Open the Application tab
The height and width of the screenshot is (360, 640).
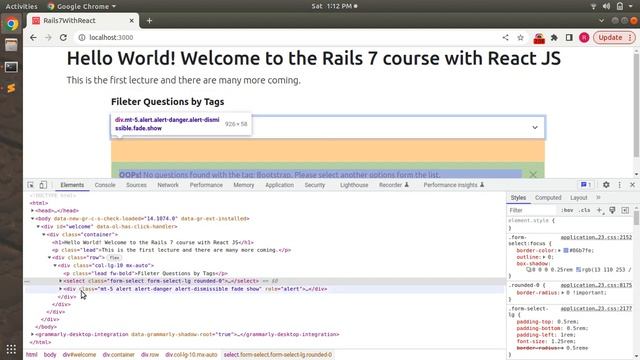point(280,185)
